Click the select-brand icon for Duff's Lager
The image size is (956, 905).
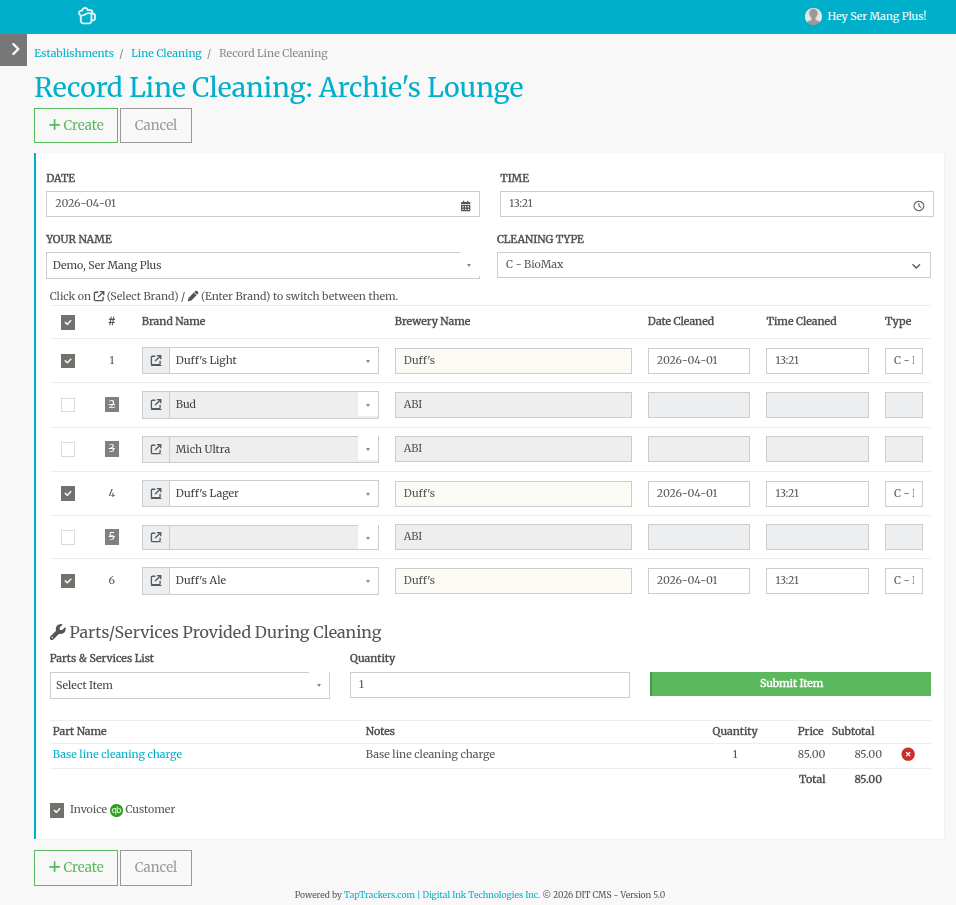[156, 493]
